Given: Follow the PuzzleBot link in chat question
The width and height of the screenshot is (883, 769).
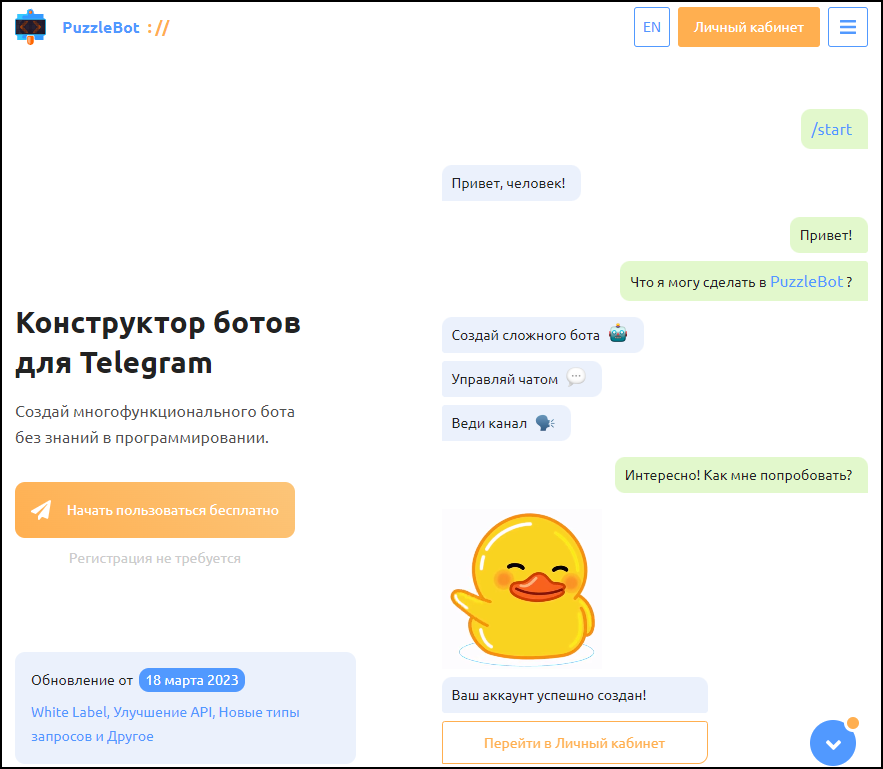Looking at the screenshot, I should click(x=806, y=281).
